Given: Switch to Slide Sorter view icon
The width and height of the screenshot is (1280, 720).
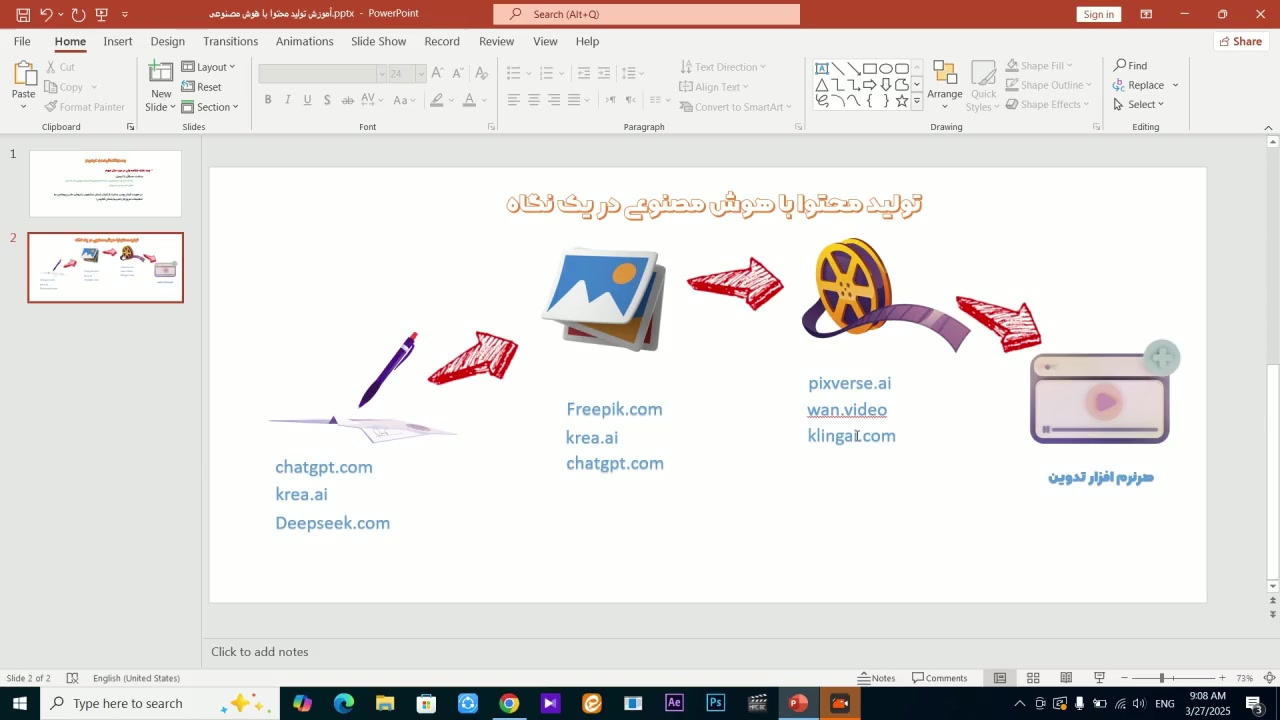Looking at the screenshot, I should click(x=1033, y=678).
